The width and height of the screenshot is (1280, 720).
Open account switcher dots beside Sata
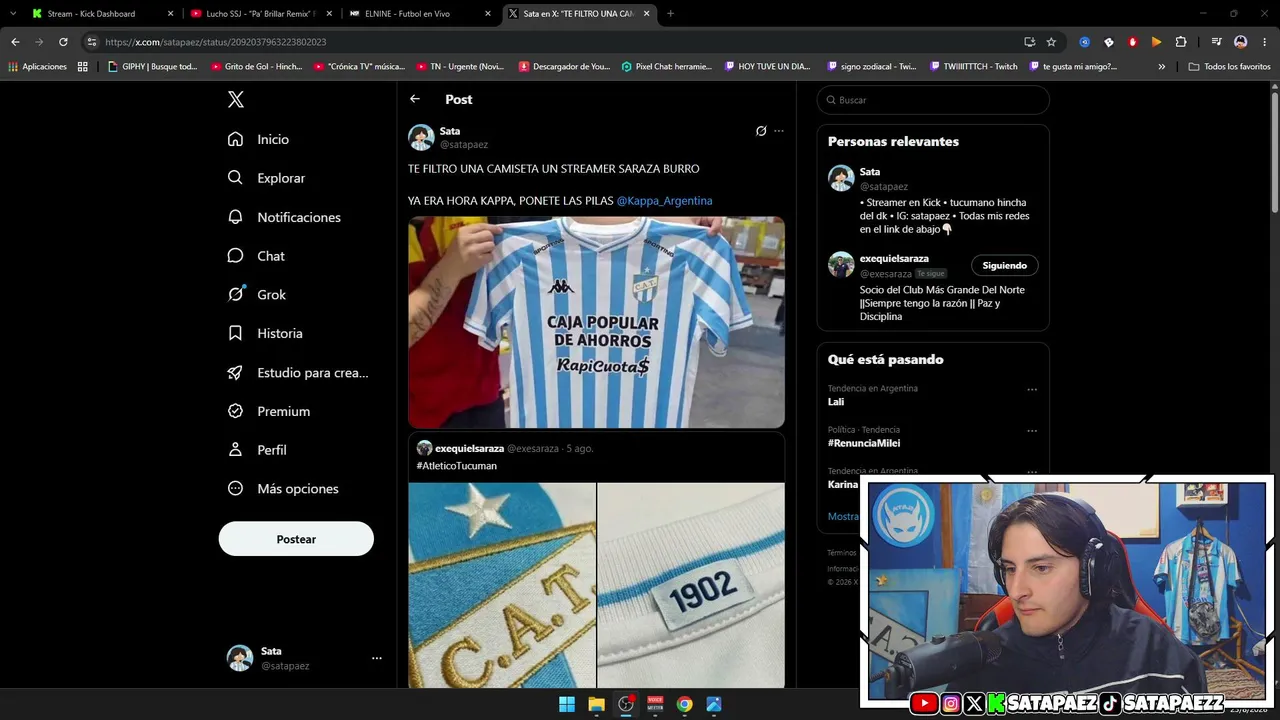377,658
